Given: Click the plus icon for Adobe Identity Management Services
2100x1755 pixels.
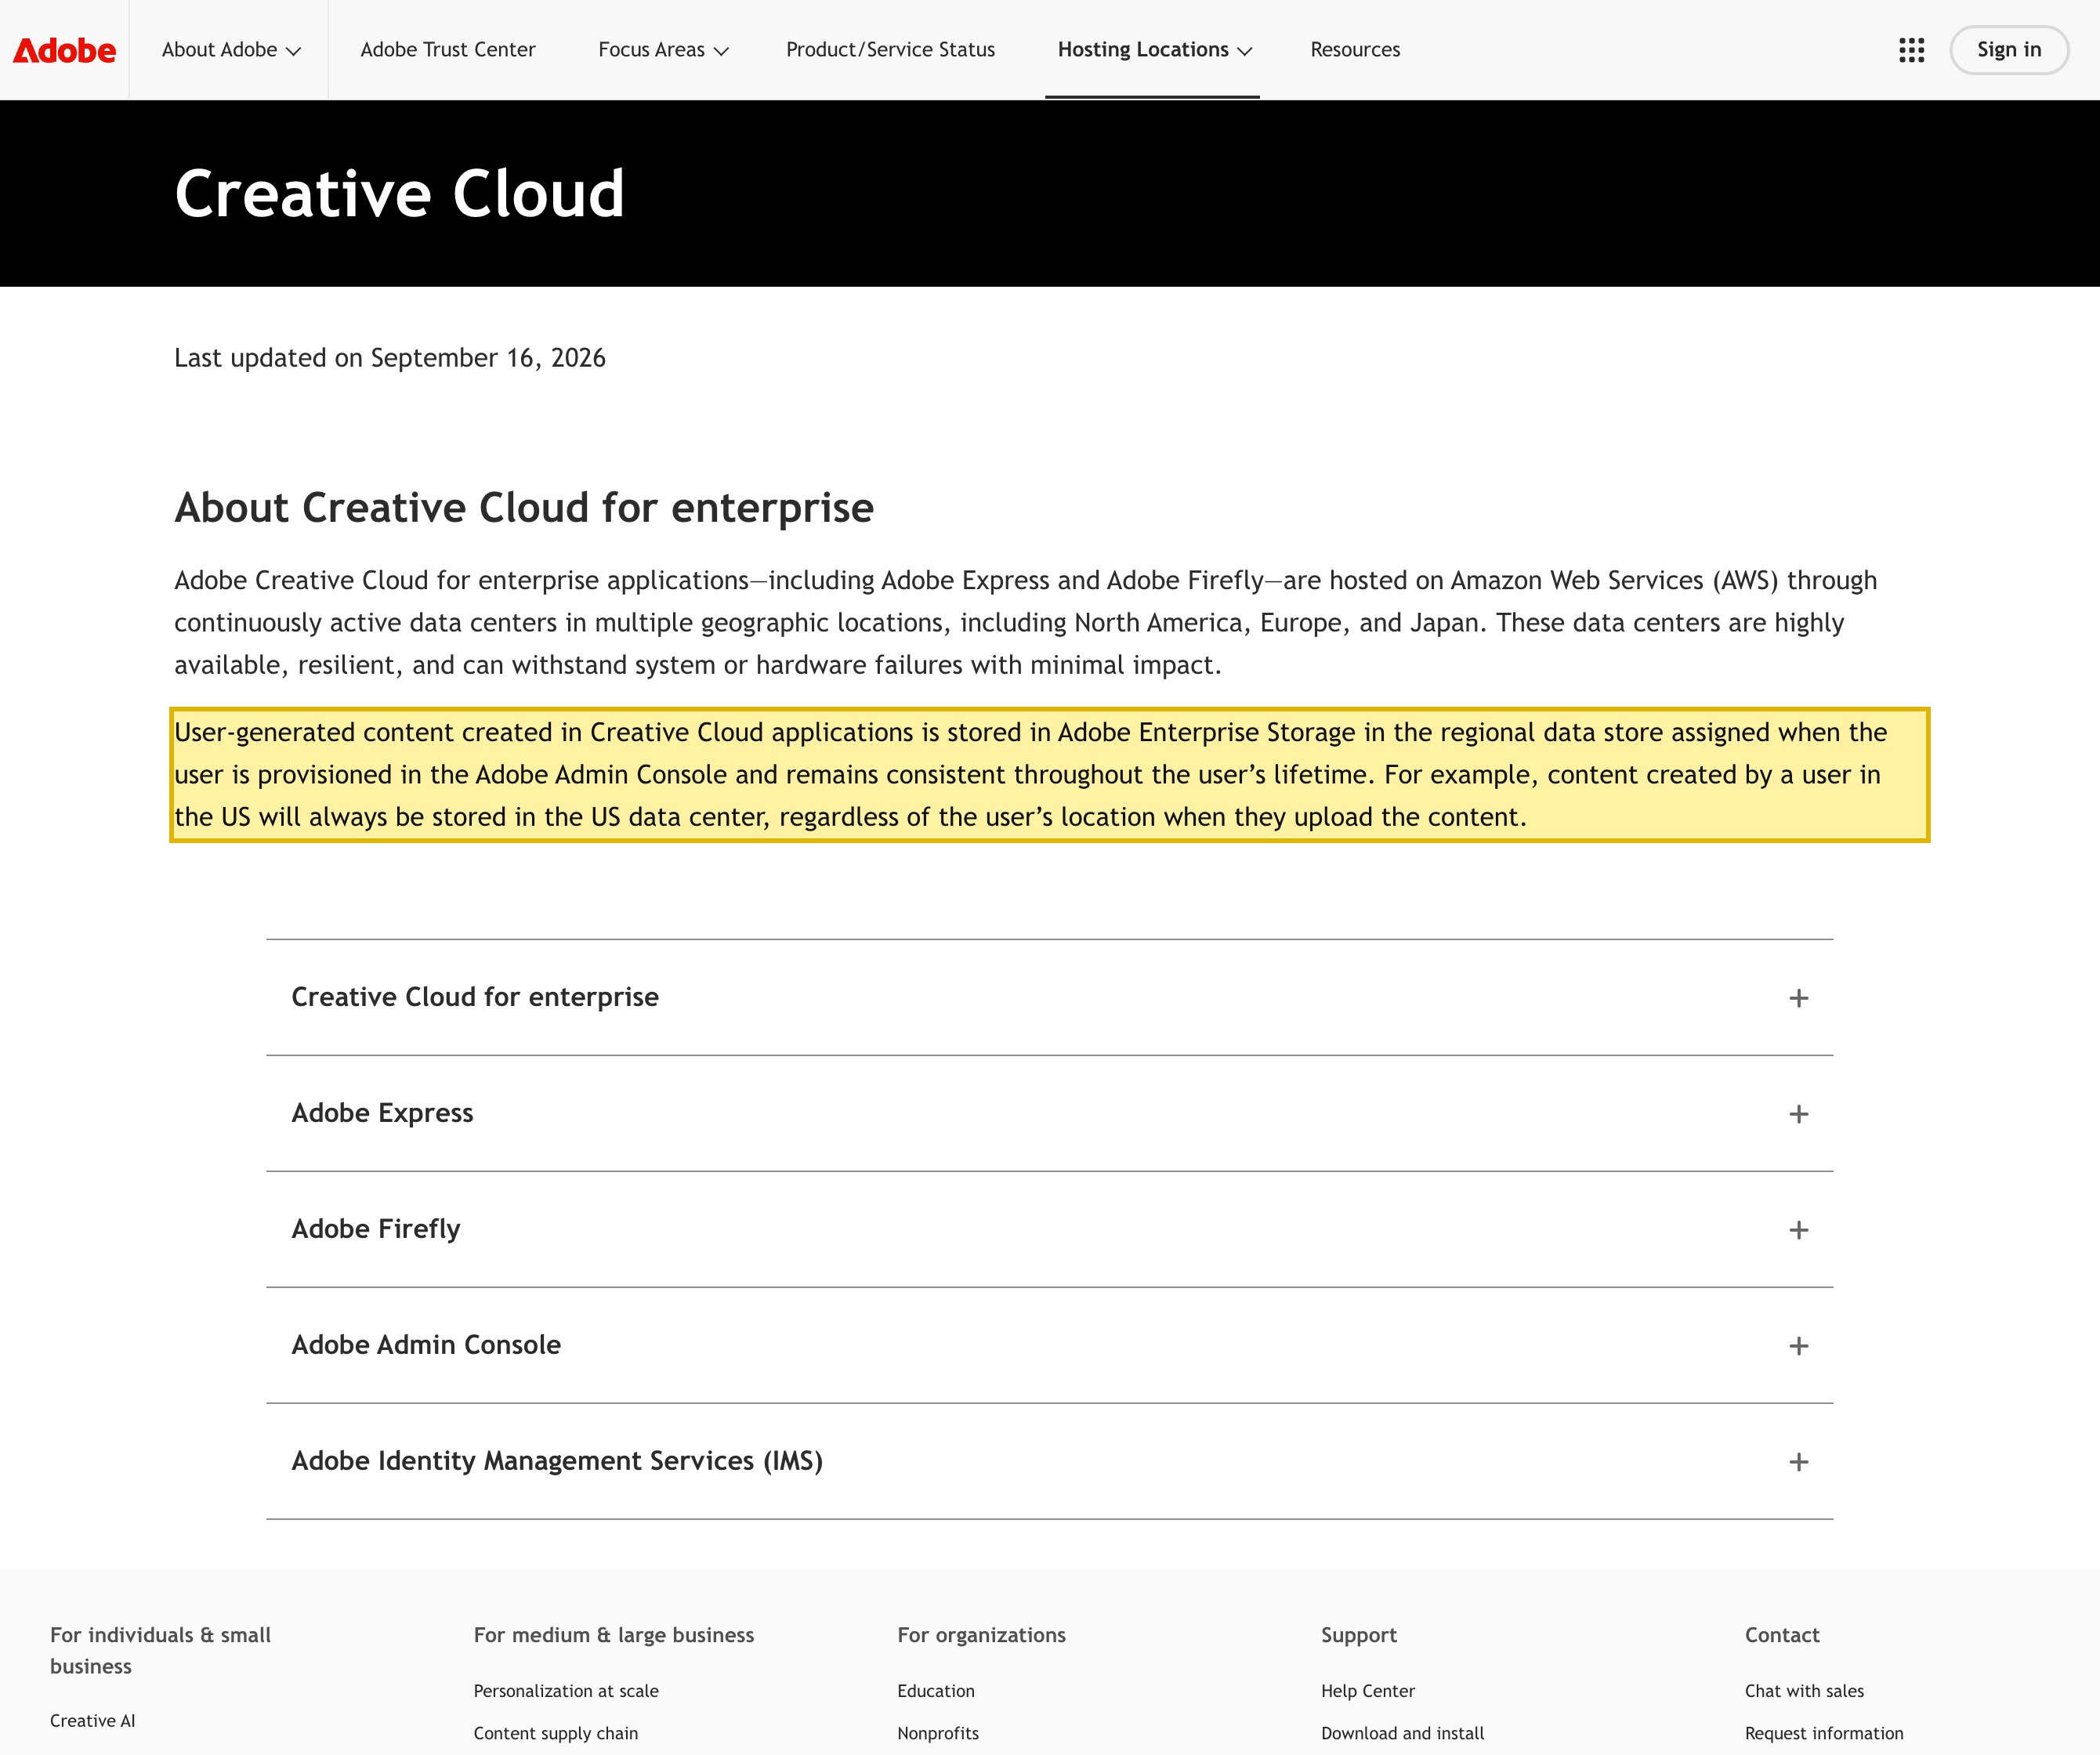Looking at the screenshot, I should pos(1798,1462).
